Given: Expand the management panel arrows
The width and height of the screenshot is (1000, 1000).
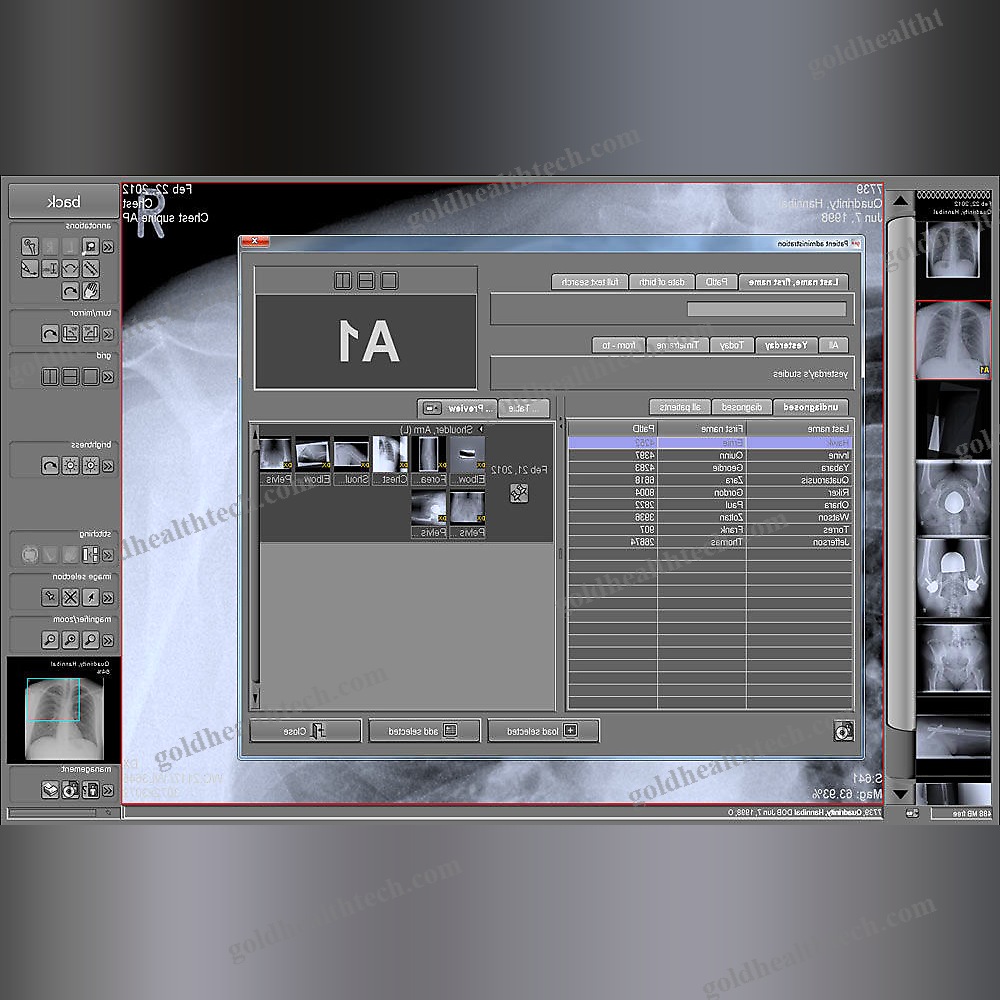Looking at the screenshot, I should pos(108,791).
